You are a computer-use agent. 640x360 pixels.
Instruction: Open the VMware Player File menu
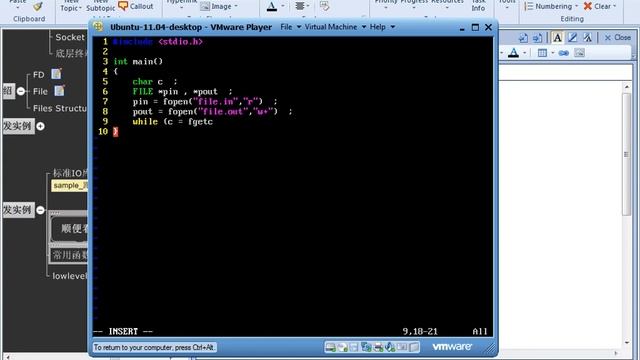point(290,27)
